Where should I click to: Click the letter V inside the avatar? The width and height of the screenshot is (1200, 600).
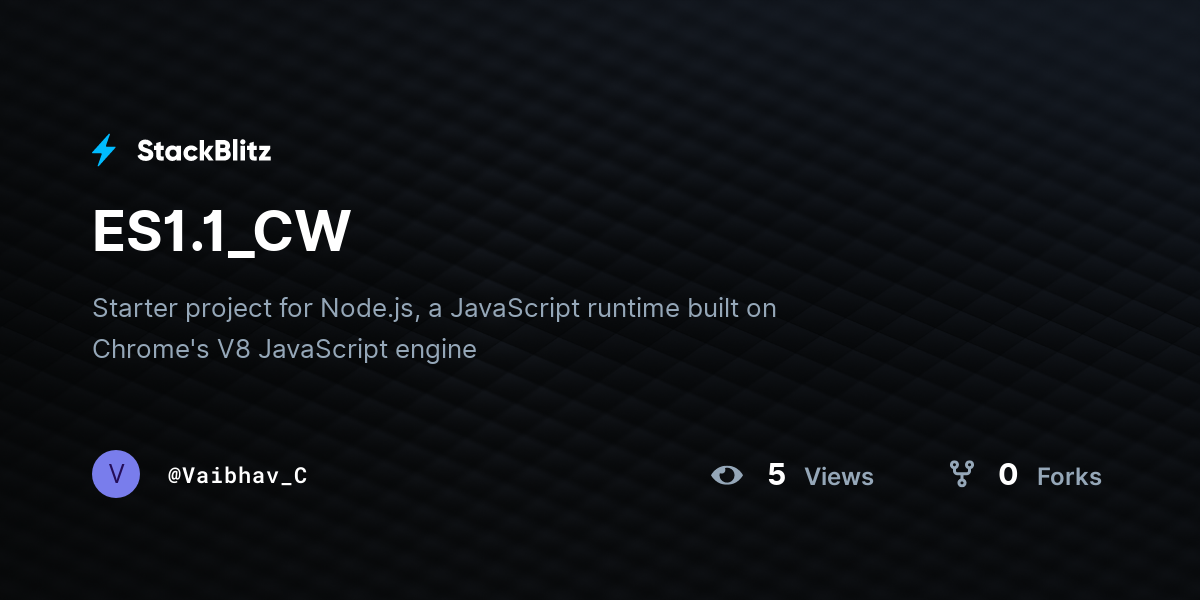click(x=116, y=474)
